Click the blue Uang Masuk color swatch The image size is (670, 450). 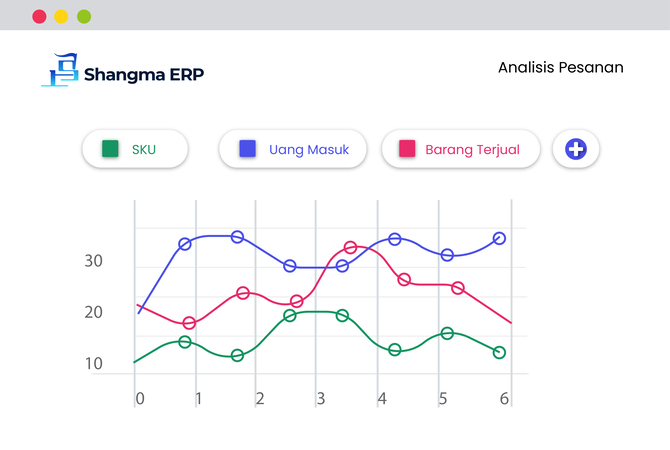pos(248,150)
